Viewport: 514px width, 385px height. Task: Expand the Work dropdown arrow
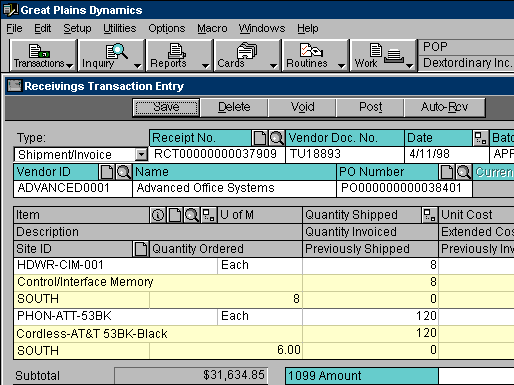tap(410, 66)
